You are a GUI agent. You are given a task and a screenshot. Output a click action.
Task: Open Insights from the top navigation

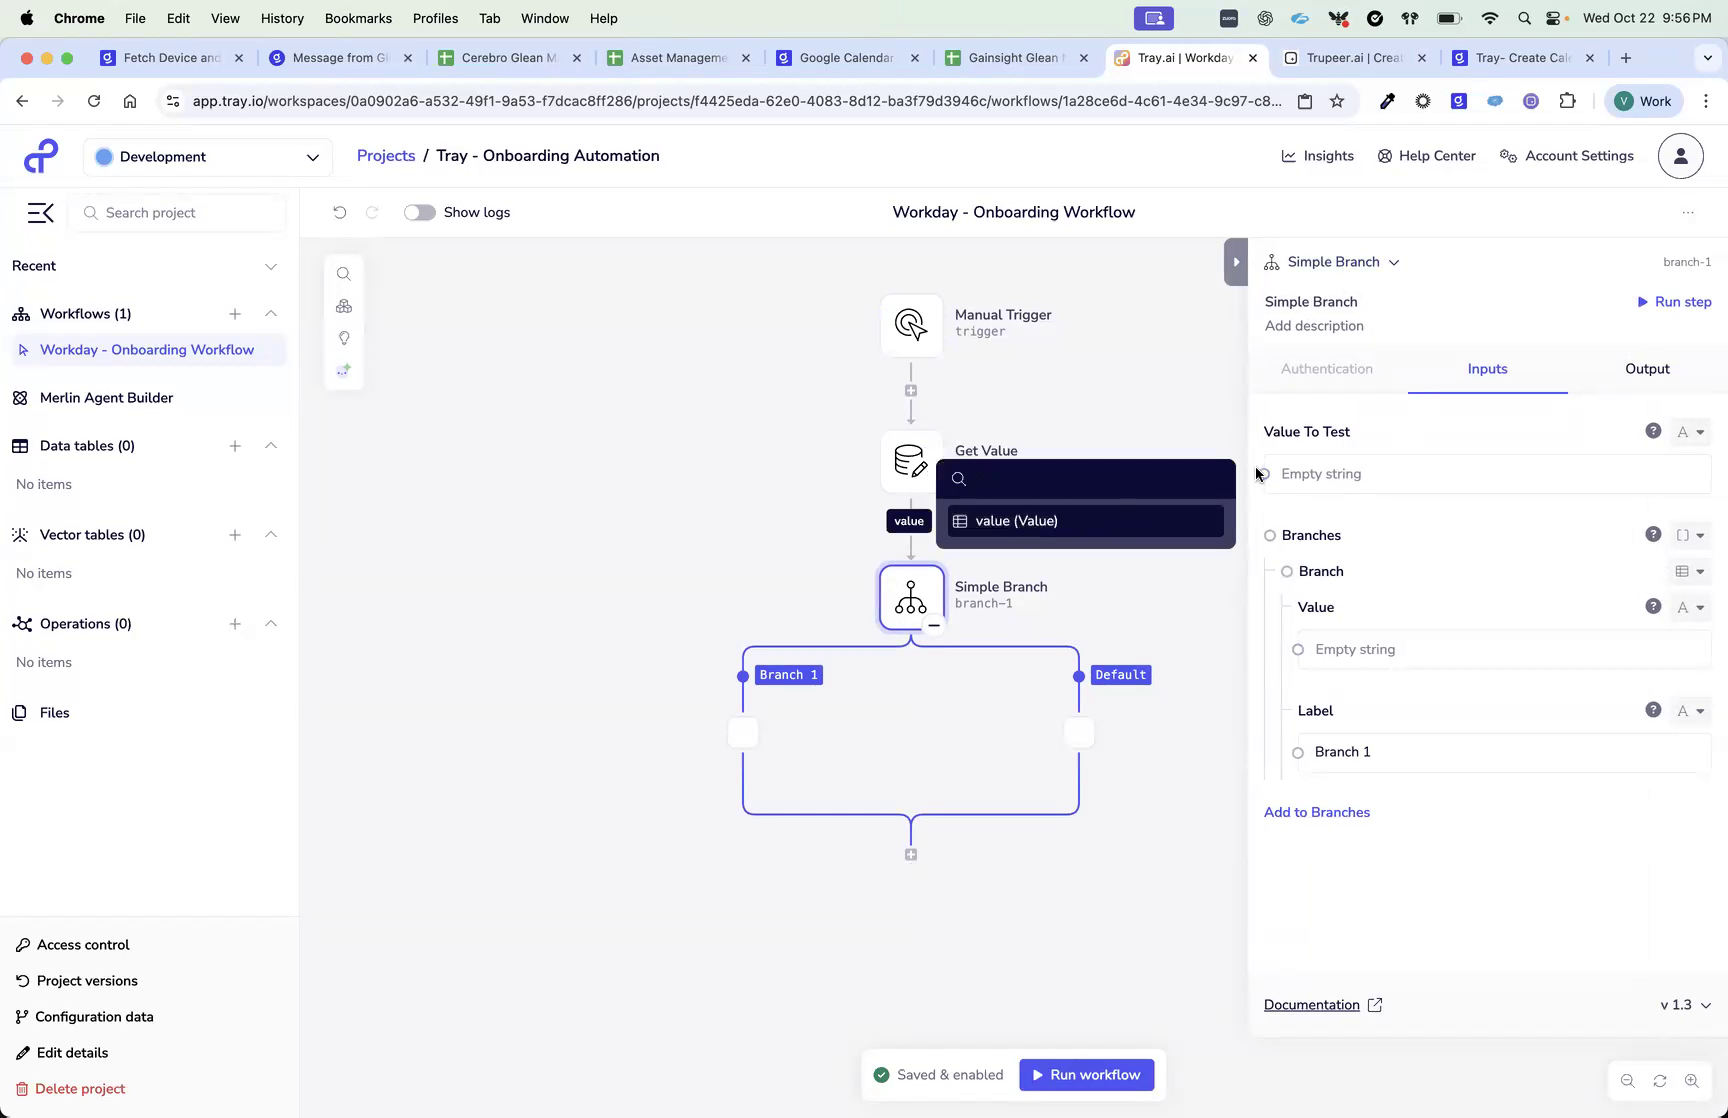click(x=1317, y=156)
